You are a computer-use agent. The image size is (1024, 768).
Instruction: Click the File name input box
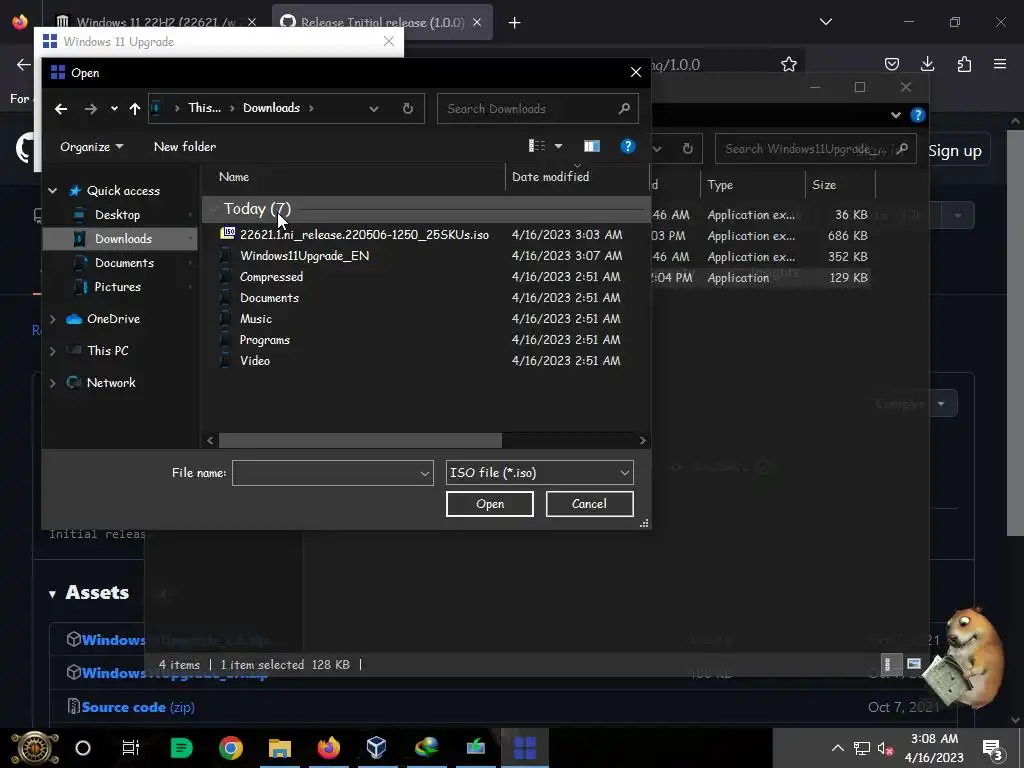point(332,473)
